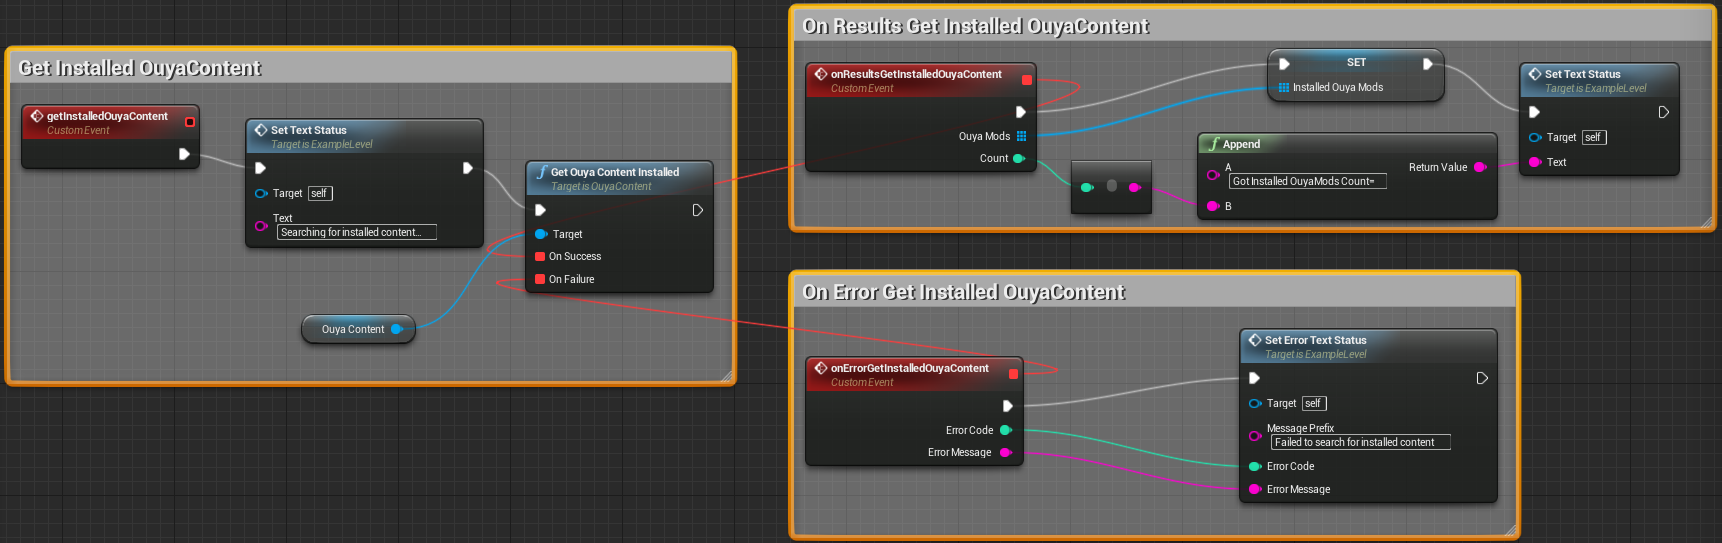Click the Target pin on the On Results Set Text Status node

click(1535, 137)
